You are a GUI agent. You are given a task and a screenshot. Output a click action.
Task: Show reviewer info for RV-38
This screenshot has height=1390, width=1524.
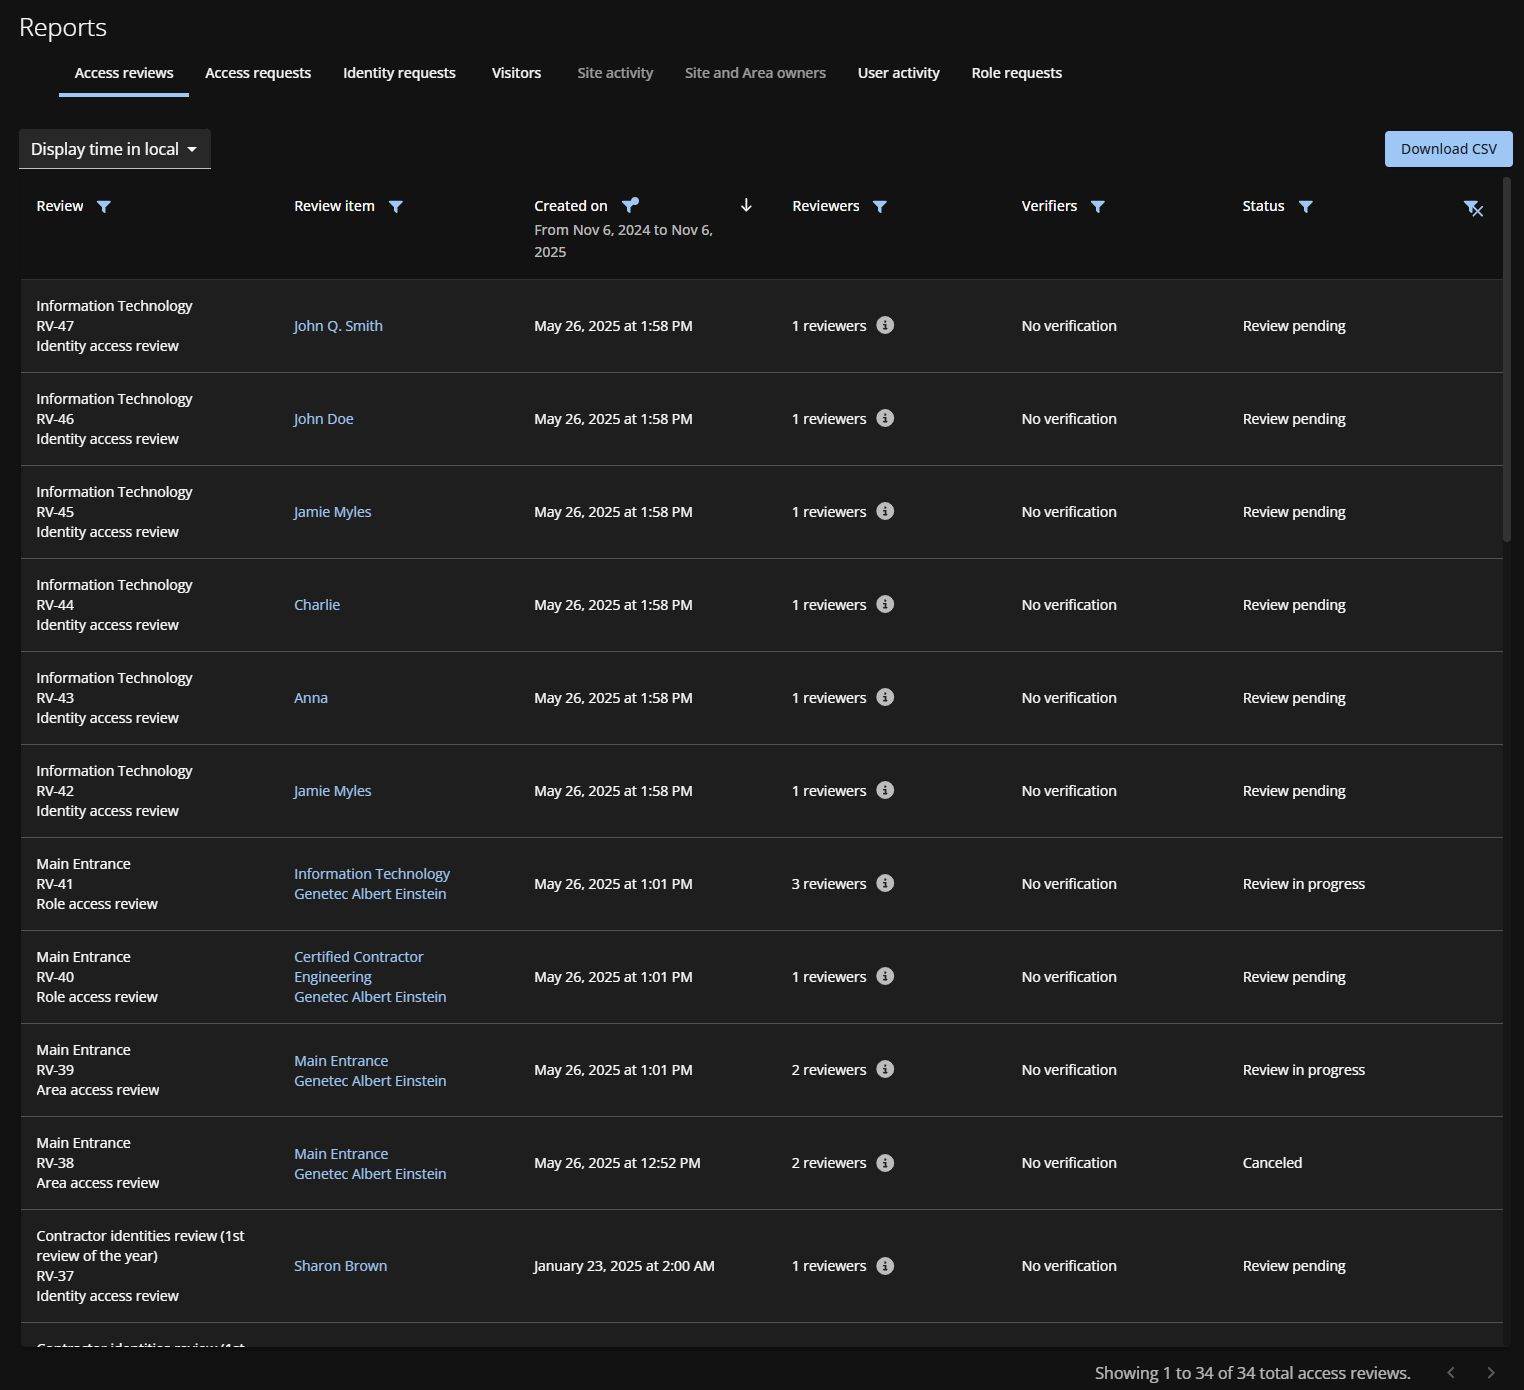pos(885,1163)
